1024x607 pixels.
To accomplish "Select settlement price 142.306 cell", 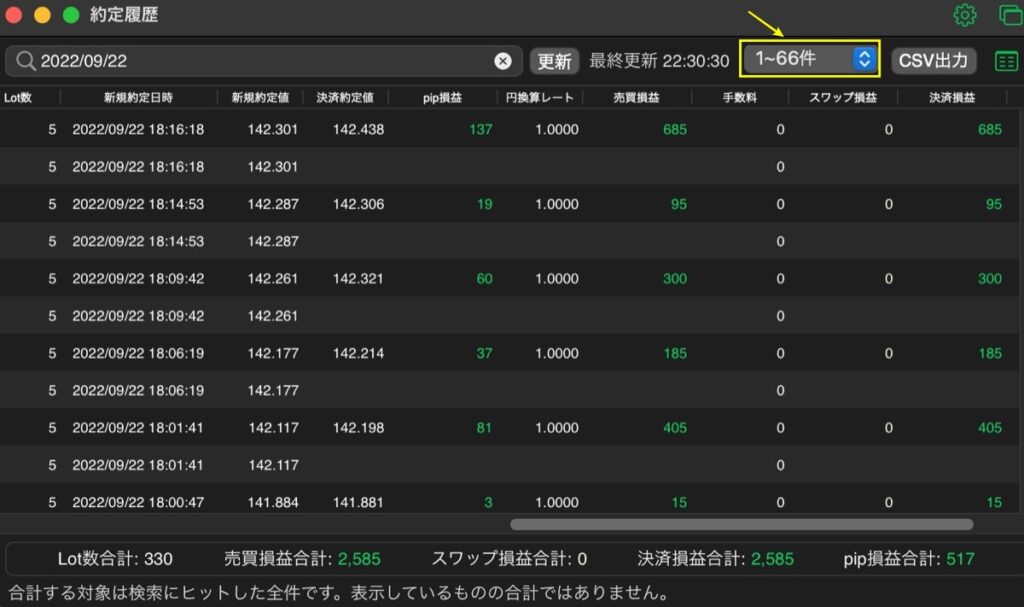I will 358,204.
